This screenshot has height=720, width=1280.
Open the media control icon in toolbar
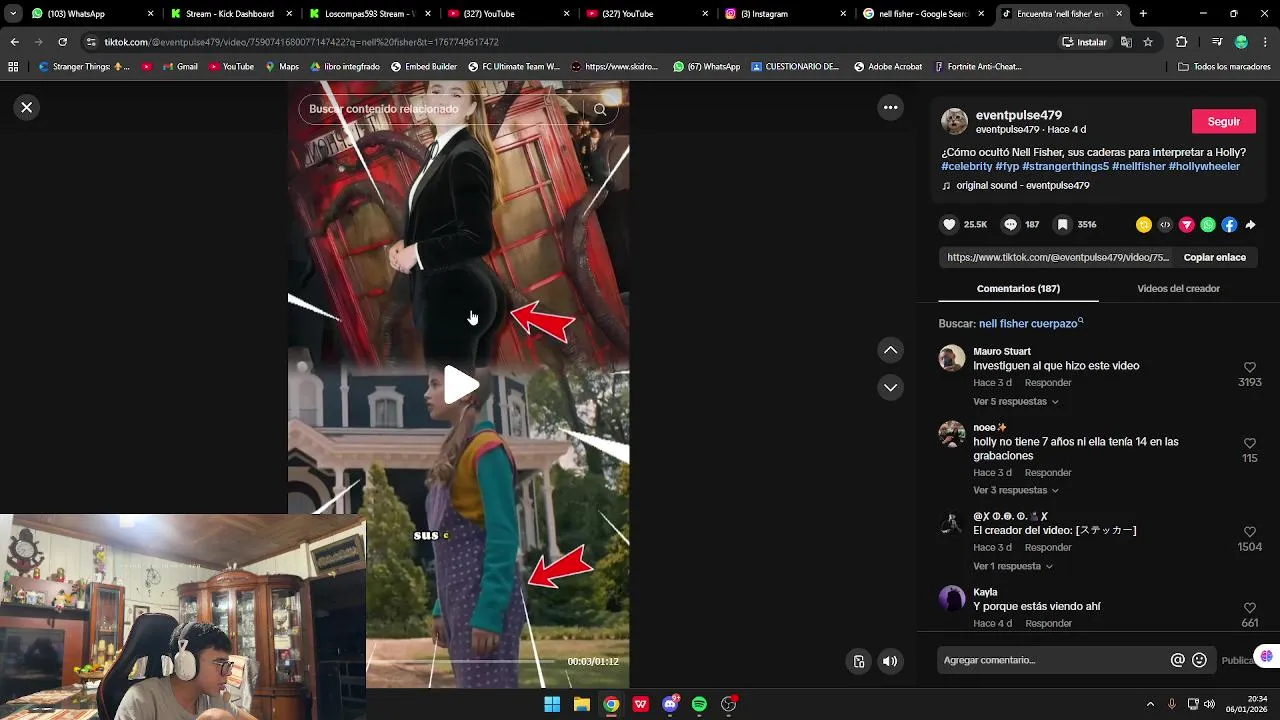click(1216, 42)
